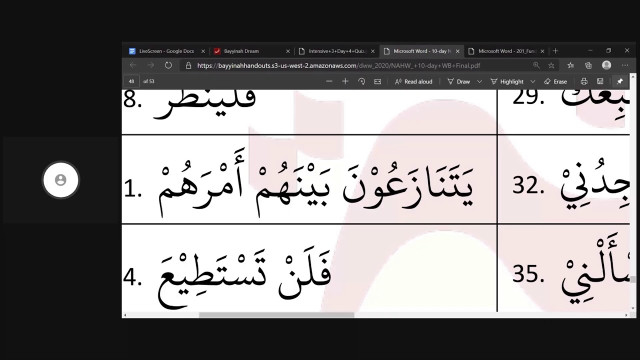Print the PDF document

584,81
